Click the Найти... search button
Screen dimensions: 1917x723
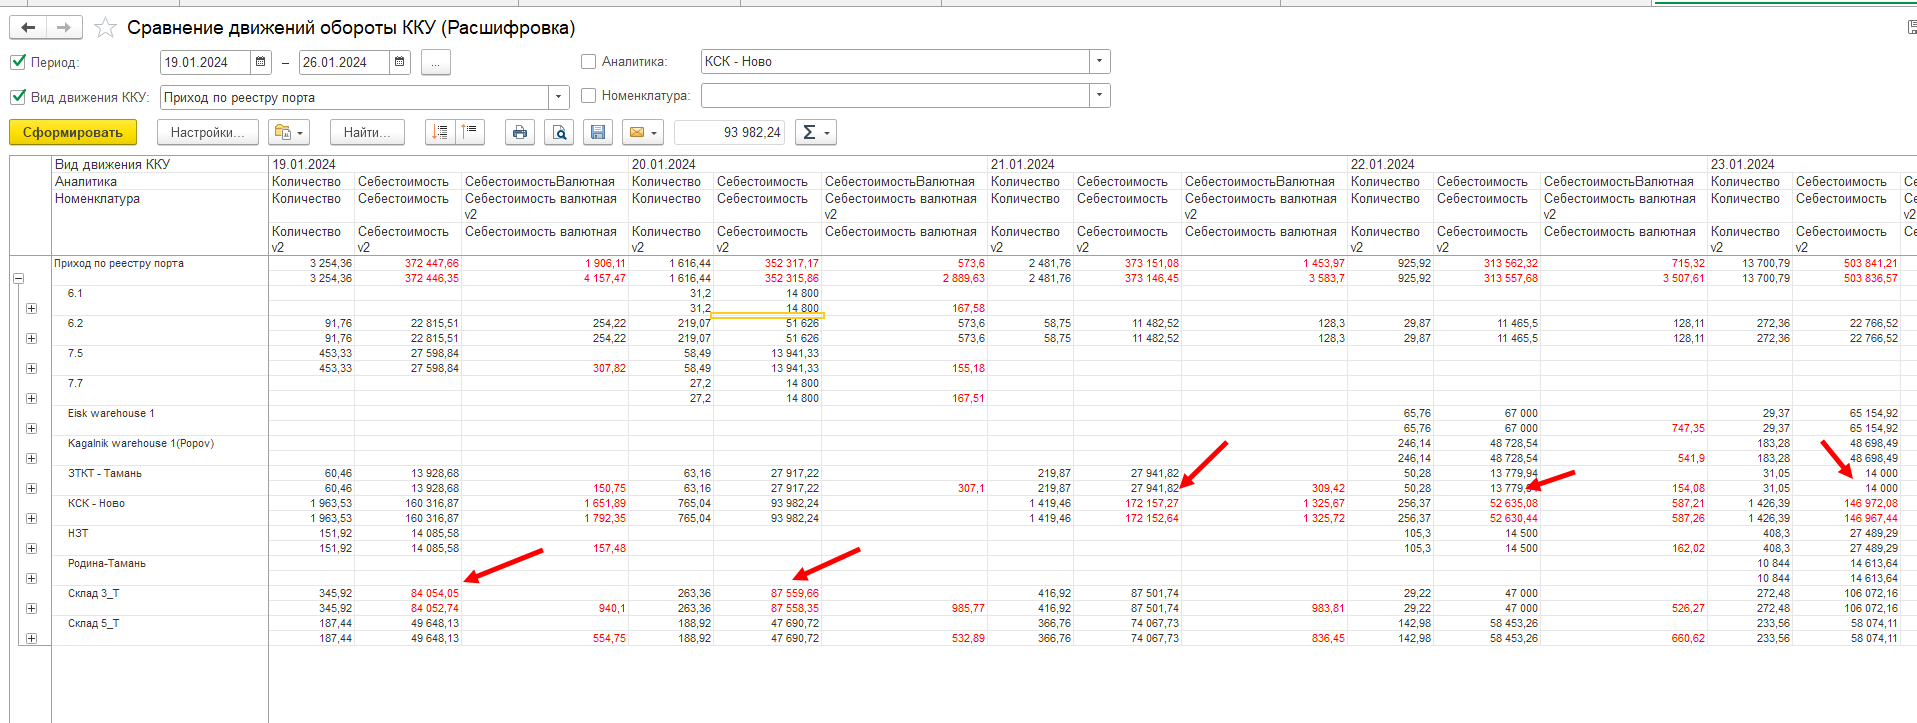coord(367,132)
